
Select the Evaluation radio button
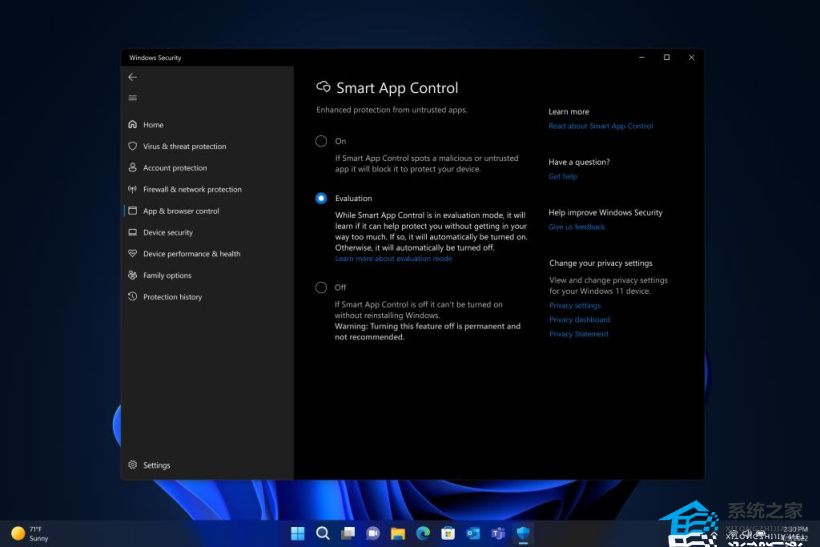[x=321, y=198]
